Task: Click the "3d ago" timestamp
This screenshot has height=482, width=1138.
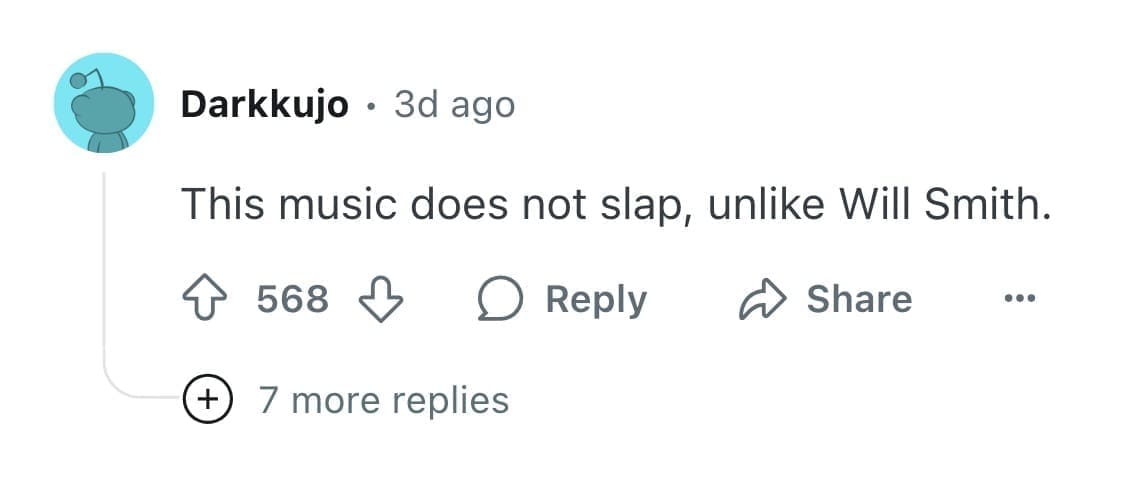Action: [454, 104]
